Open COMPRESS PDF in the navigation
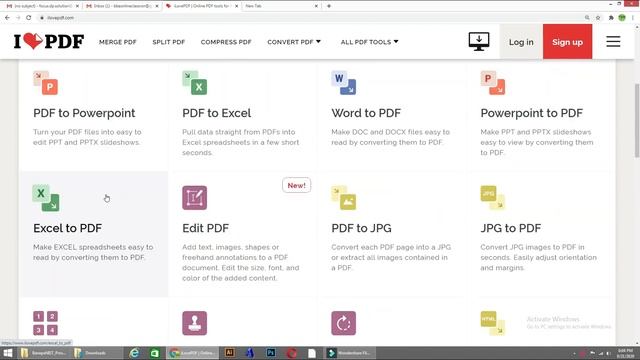The image size is (640, 360). (226, 42)
